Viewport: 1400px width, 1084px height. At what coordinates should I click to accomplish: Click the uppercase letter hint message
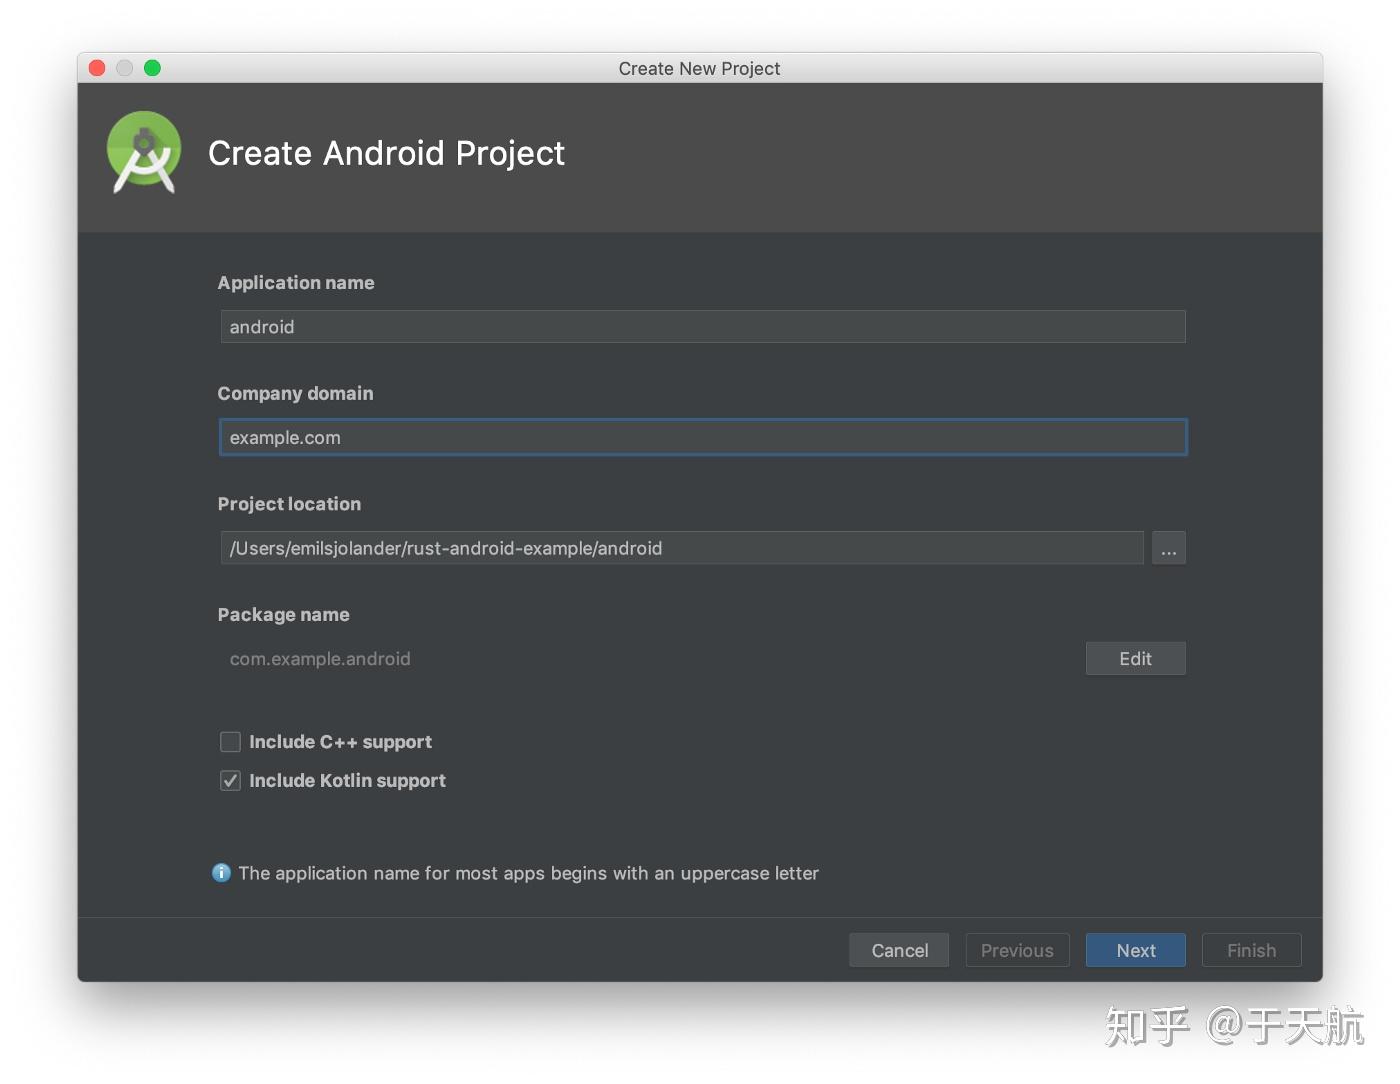528,873
